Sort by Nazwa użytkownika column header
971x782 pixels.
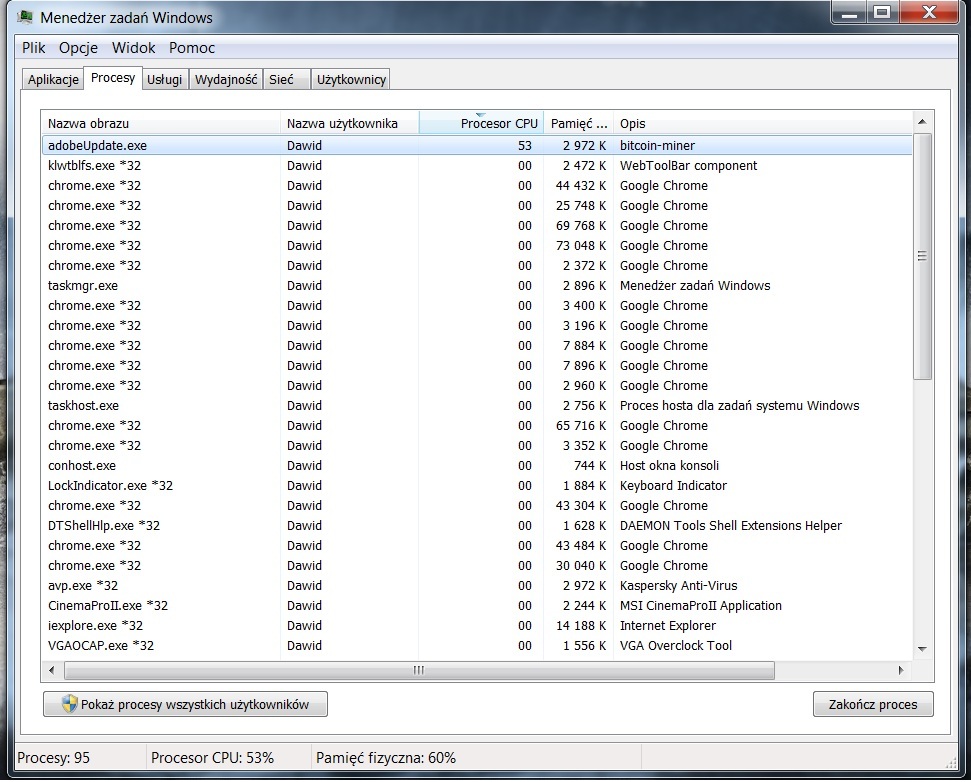pyautogui.click(x=350, y=123)
